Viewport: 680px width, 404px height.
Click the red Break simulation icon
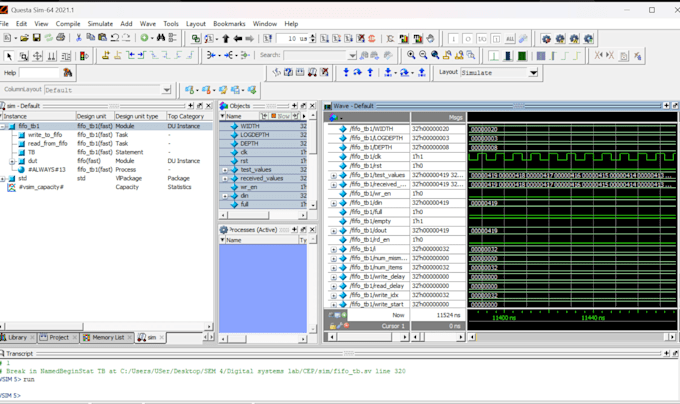coord(372,39)
